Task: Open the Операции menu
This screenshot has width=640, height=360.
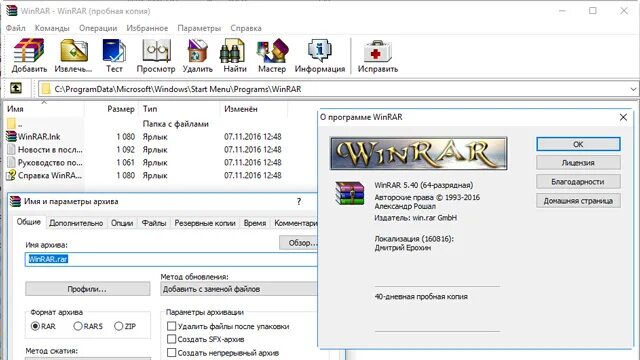Action: (x=98, y=28)
